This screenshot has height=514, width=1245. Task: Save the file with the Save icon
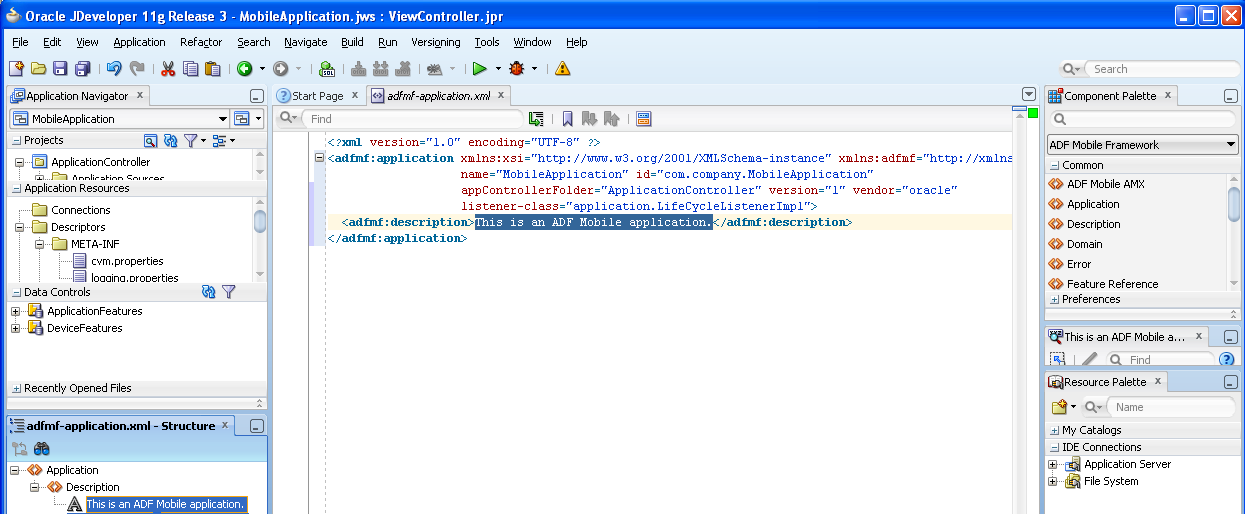[60, 69]
